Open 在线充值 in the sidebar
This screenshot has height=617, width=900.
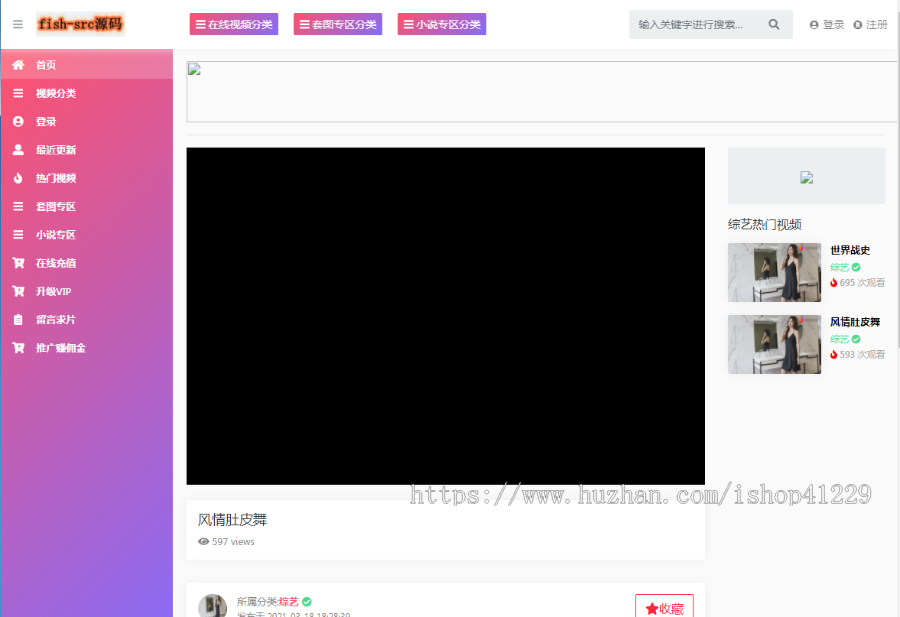click(87, 263)
